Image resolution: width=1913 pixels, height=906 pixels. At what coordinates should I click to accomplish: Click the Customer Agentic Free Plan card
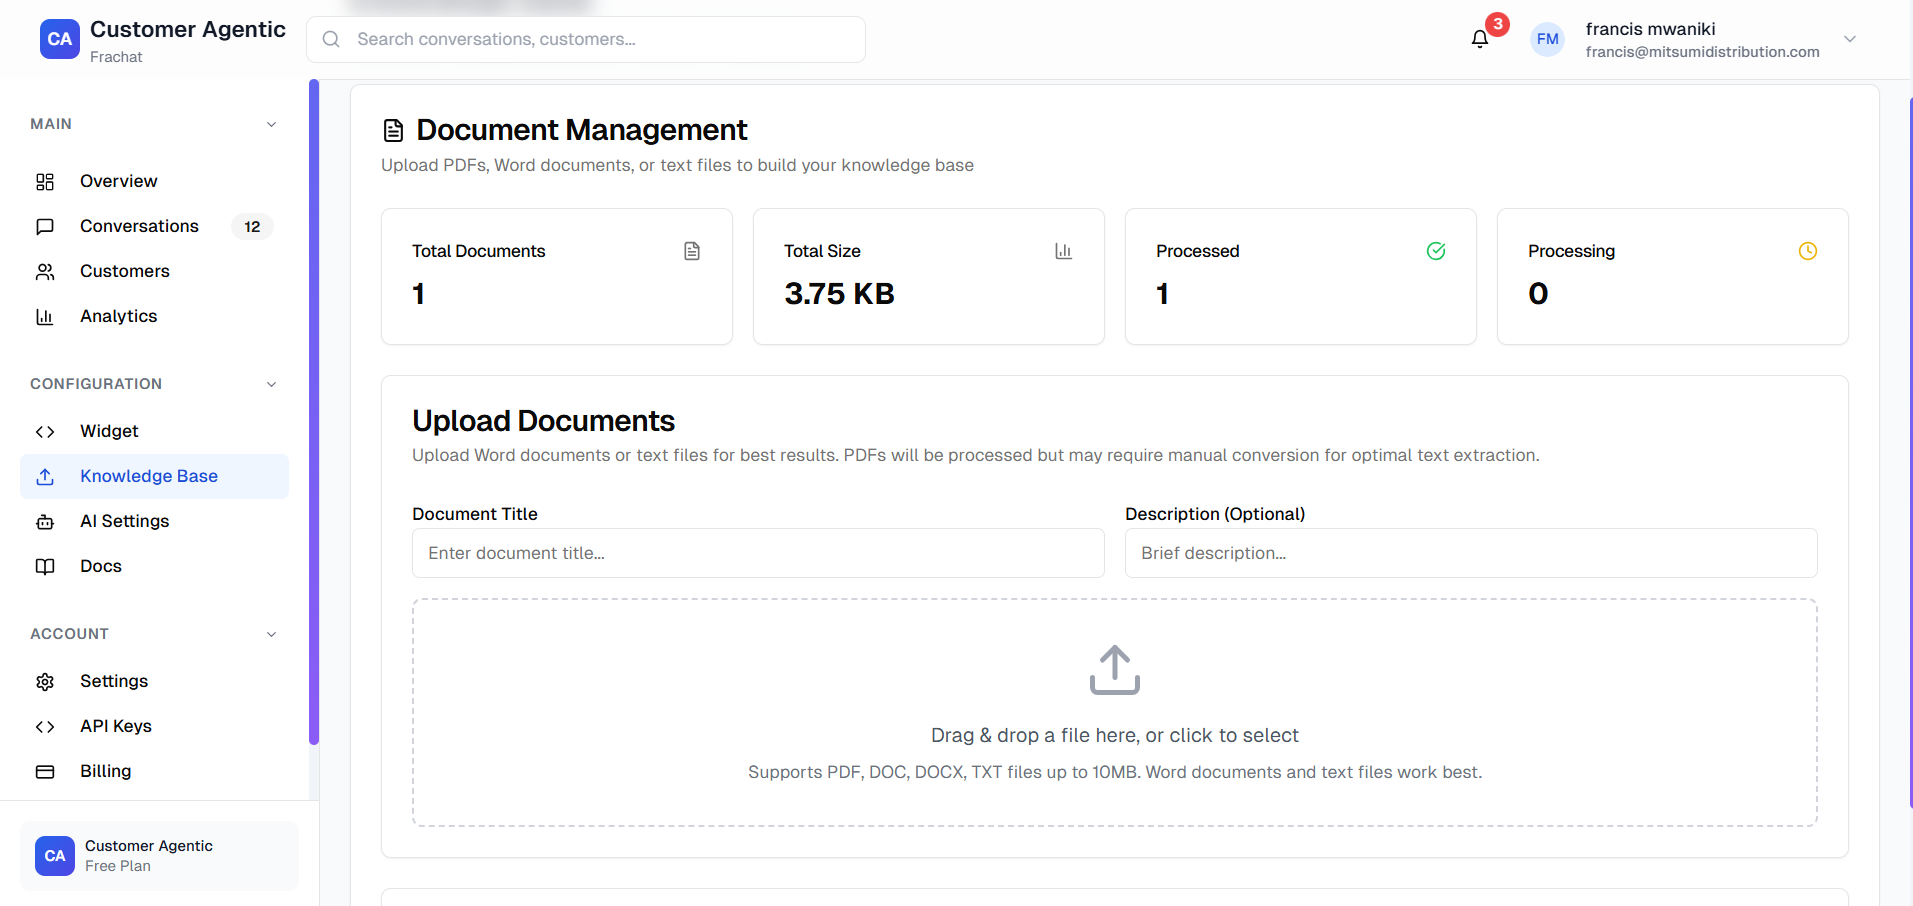[x=158, y=855]
